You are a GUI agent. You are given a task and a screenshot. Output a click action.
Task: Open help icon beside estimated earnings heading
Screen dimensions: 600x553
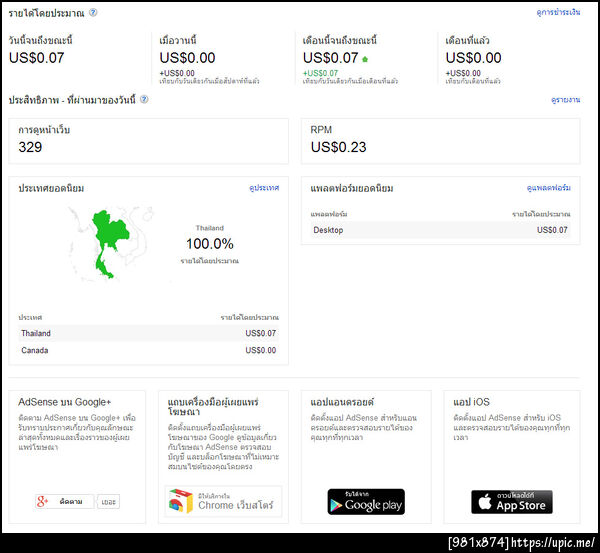click(93, 13)
